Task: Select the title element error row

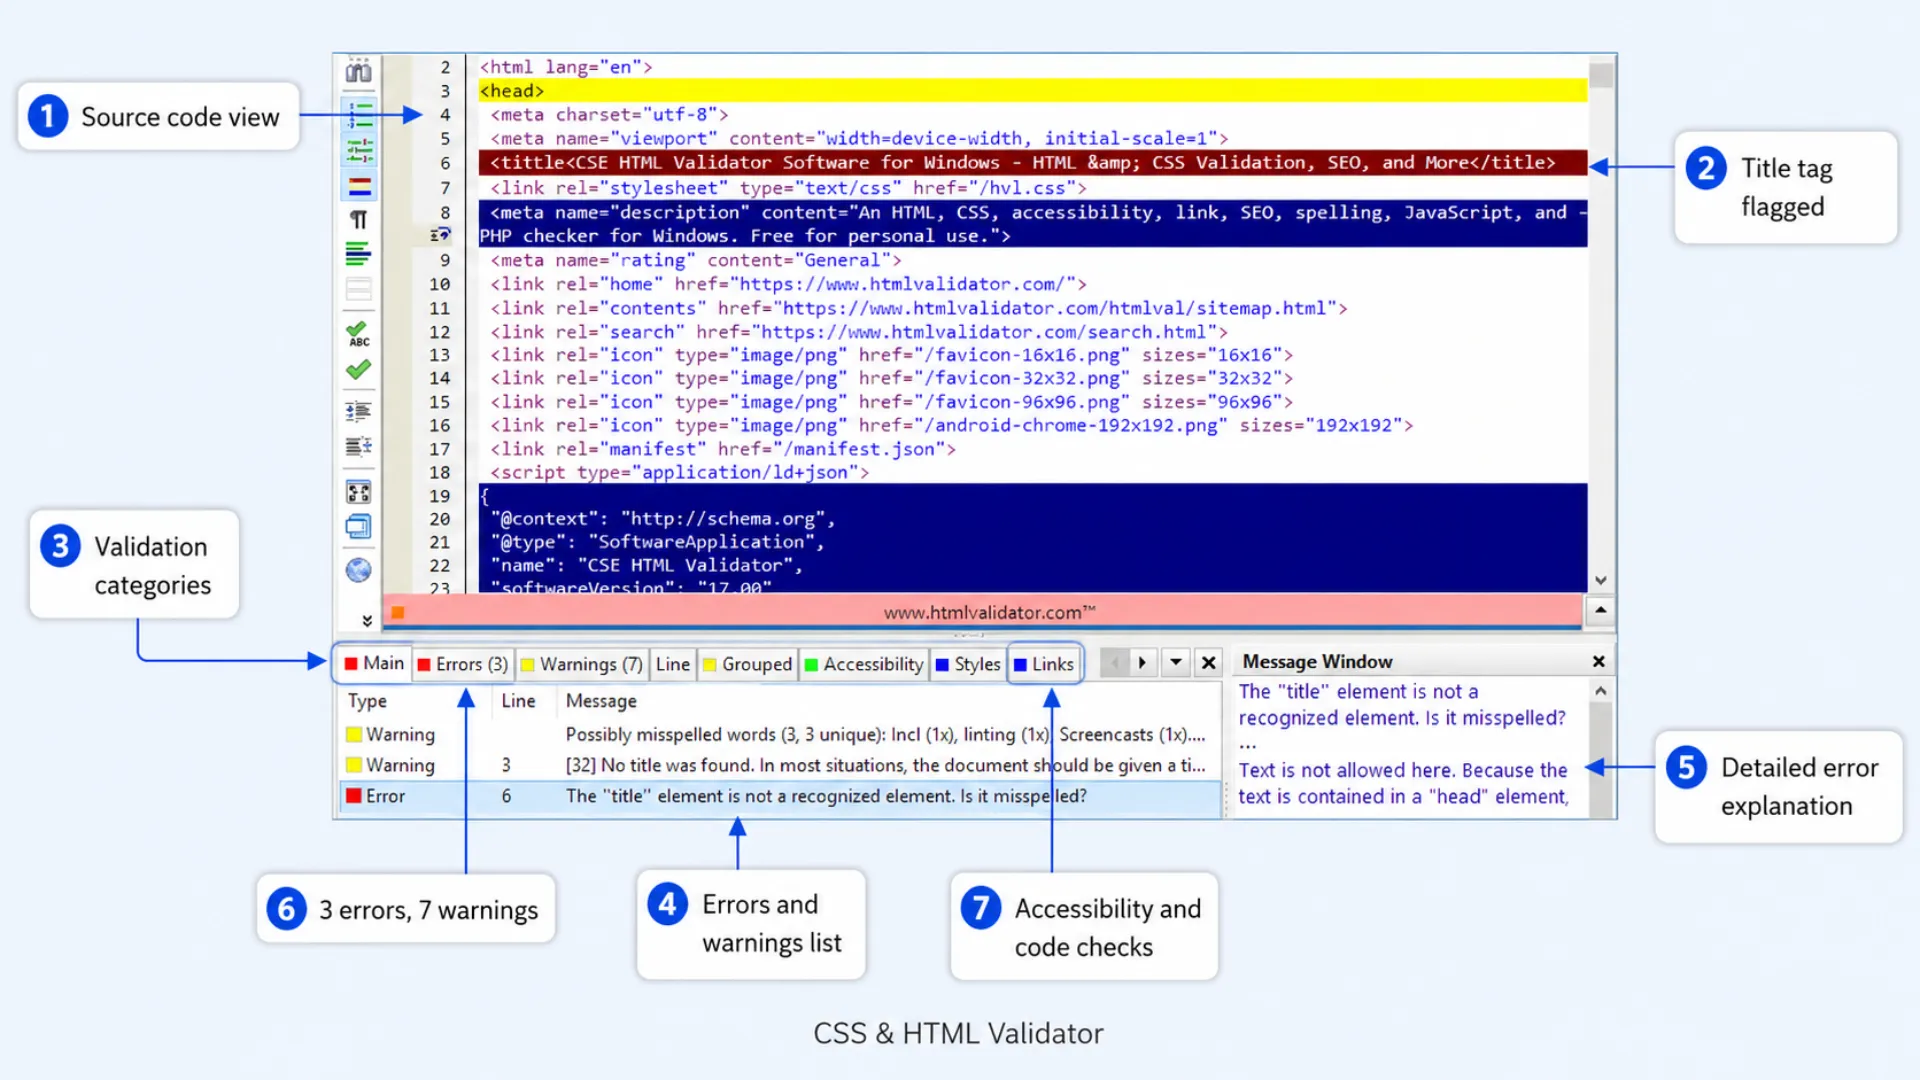Action: pyautogui.click(x=780, y=796)
